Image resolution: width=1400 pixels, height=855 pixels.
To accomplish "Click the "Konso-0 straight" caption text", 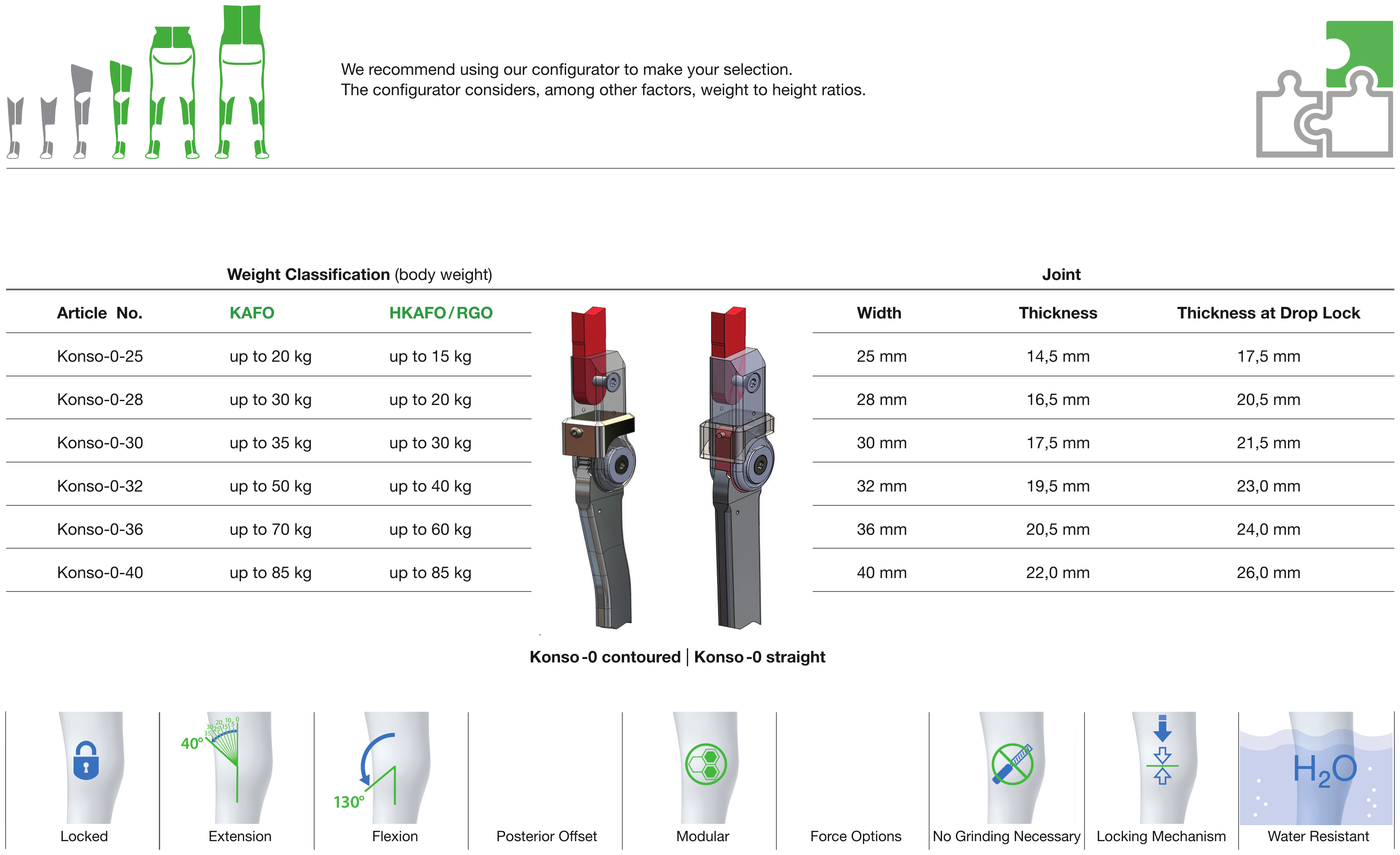I will click(760, 657).
